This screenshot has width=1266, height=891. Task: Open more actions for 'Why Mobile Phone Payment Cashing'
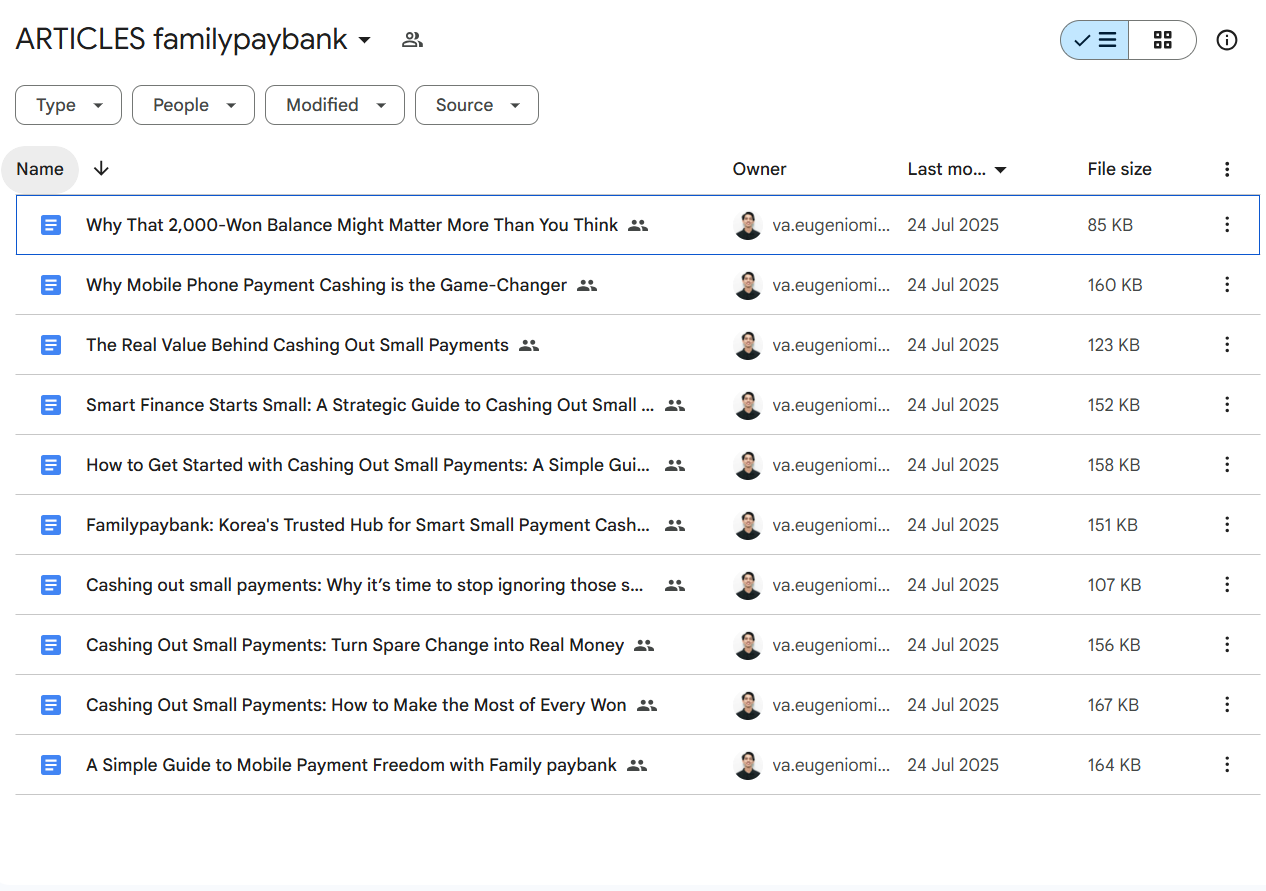1227,285
